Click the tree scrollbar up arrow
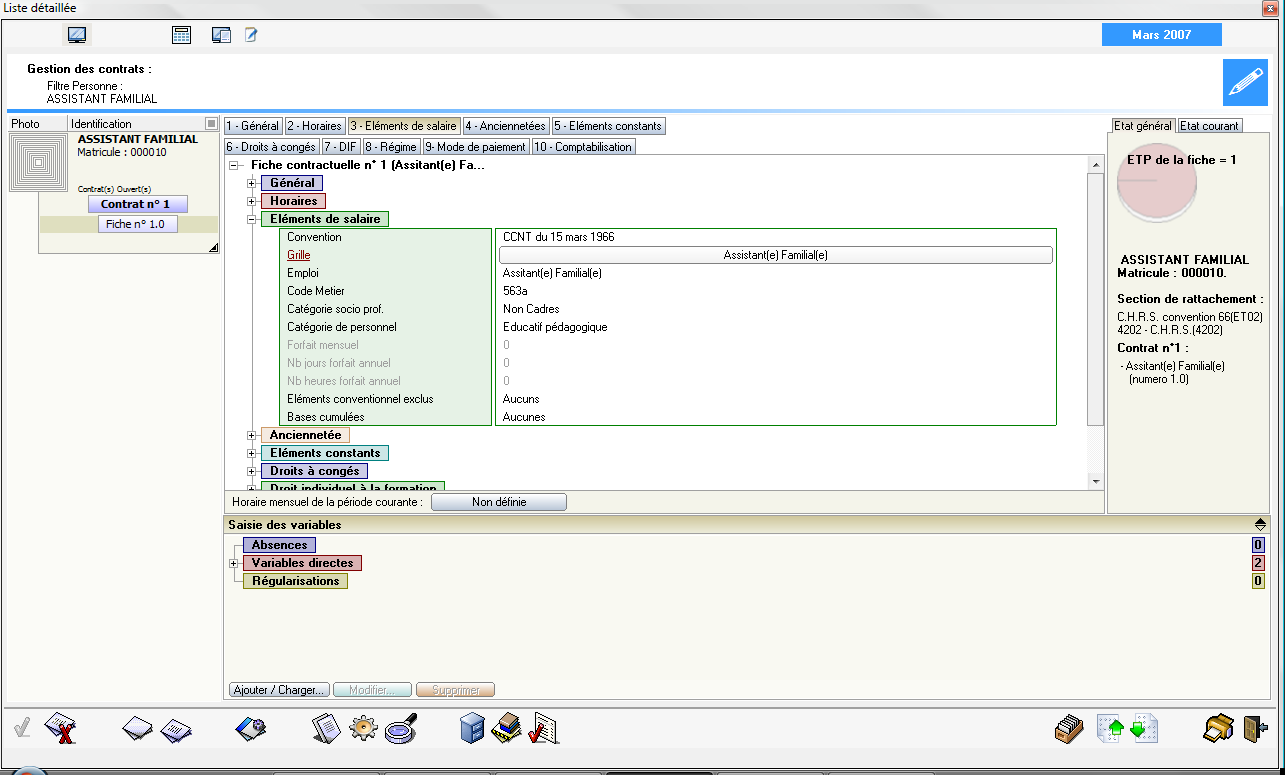Screen dimensions: 1285x775 (1096, 164)
